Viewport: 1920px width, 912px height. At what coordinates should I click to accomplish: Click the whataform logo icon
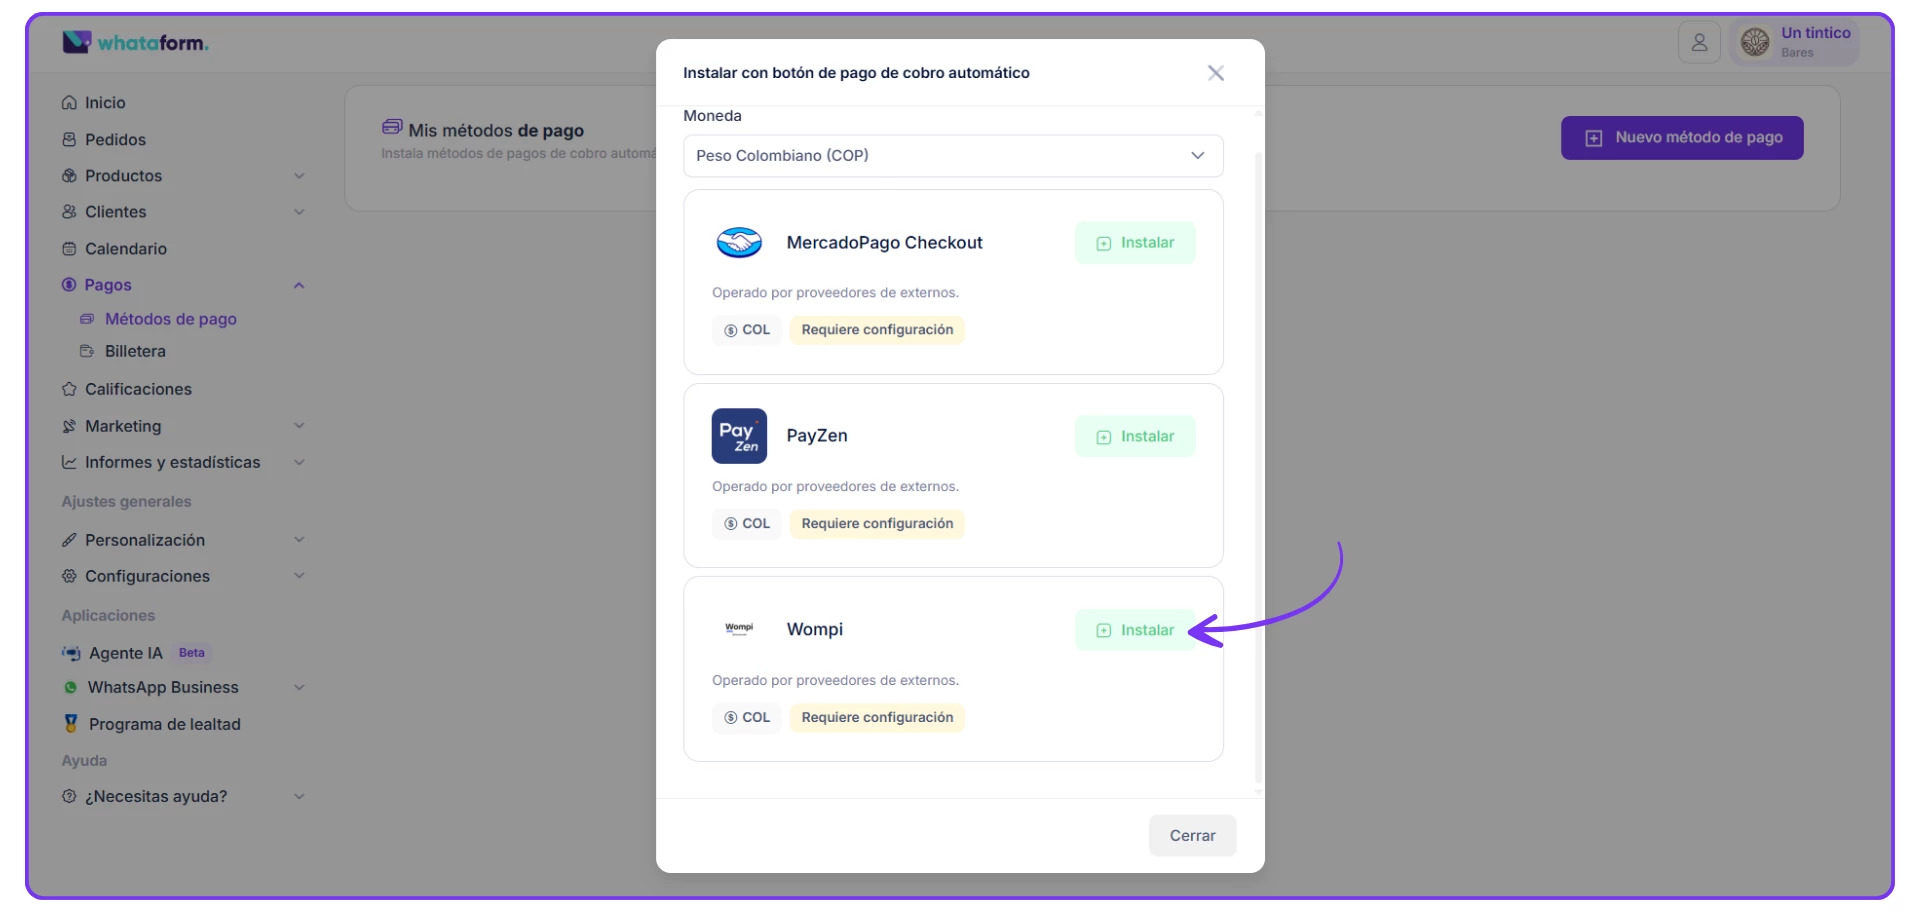[x=76, y=42]
